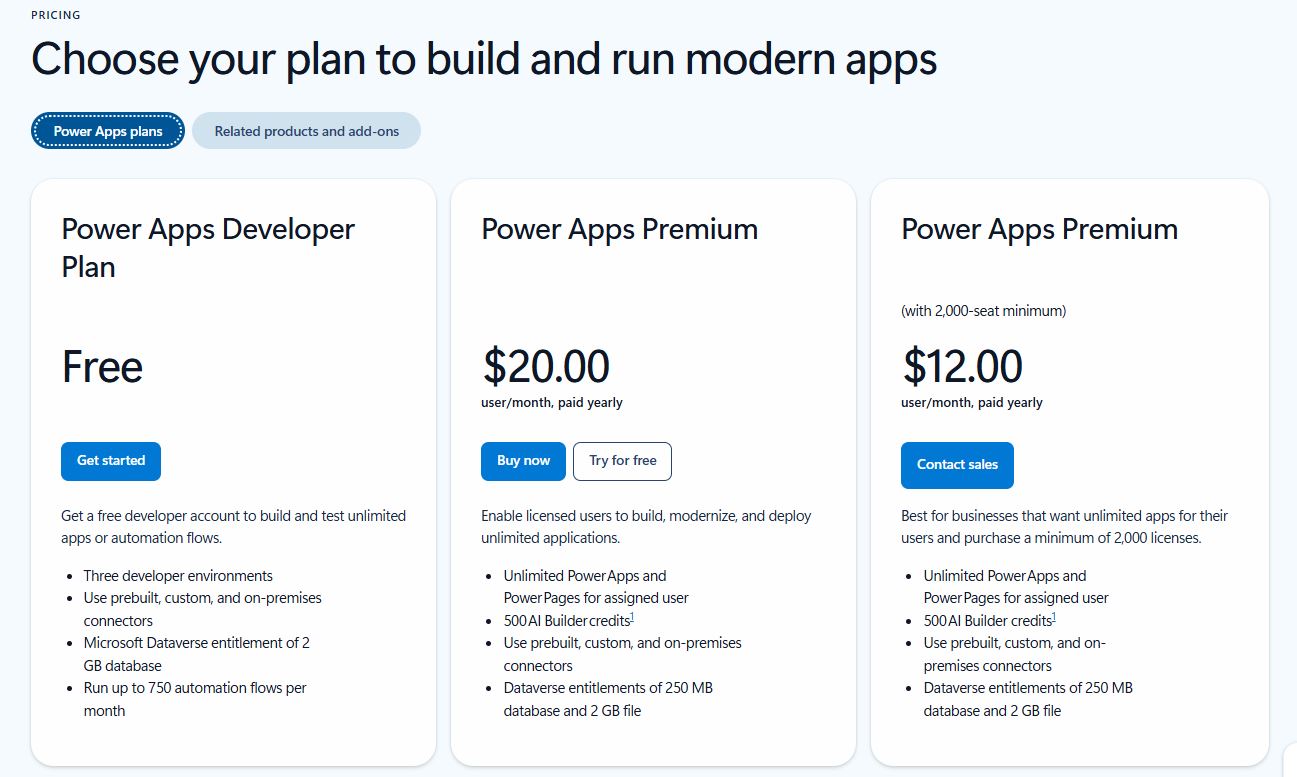Click the Three developer environments bullet
Screen dimensions: 1297x777
pyautogui.click(x=178, y=576)
